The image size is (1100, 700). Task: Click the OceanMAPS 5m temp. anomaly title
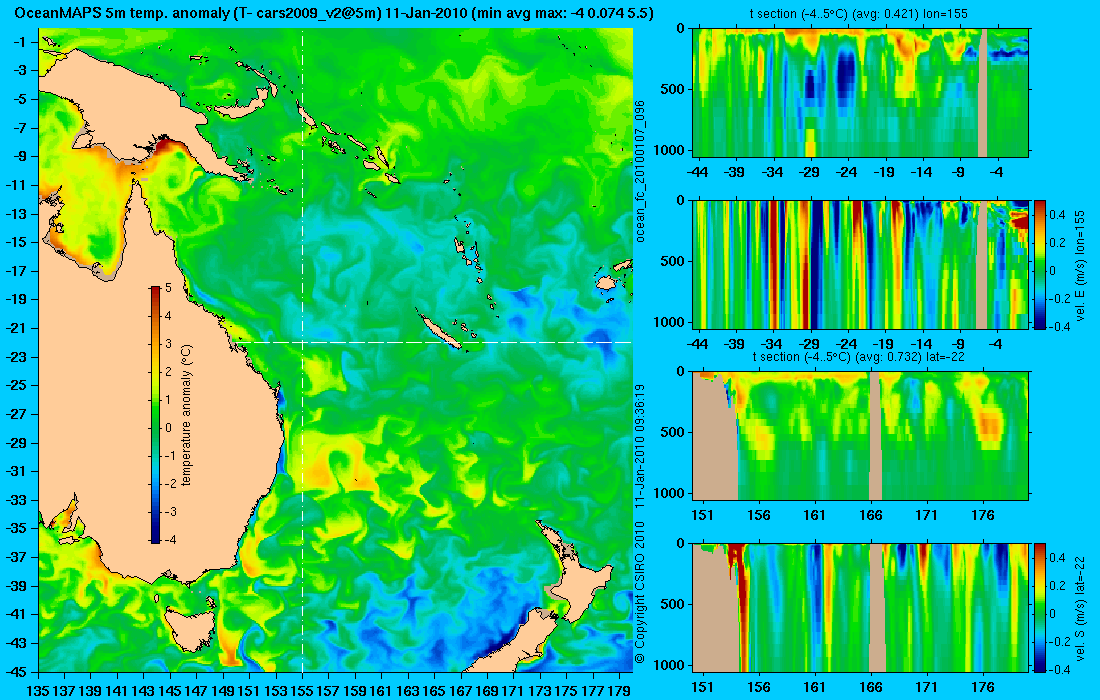(335, 13)
